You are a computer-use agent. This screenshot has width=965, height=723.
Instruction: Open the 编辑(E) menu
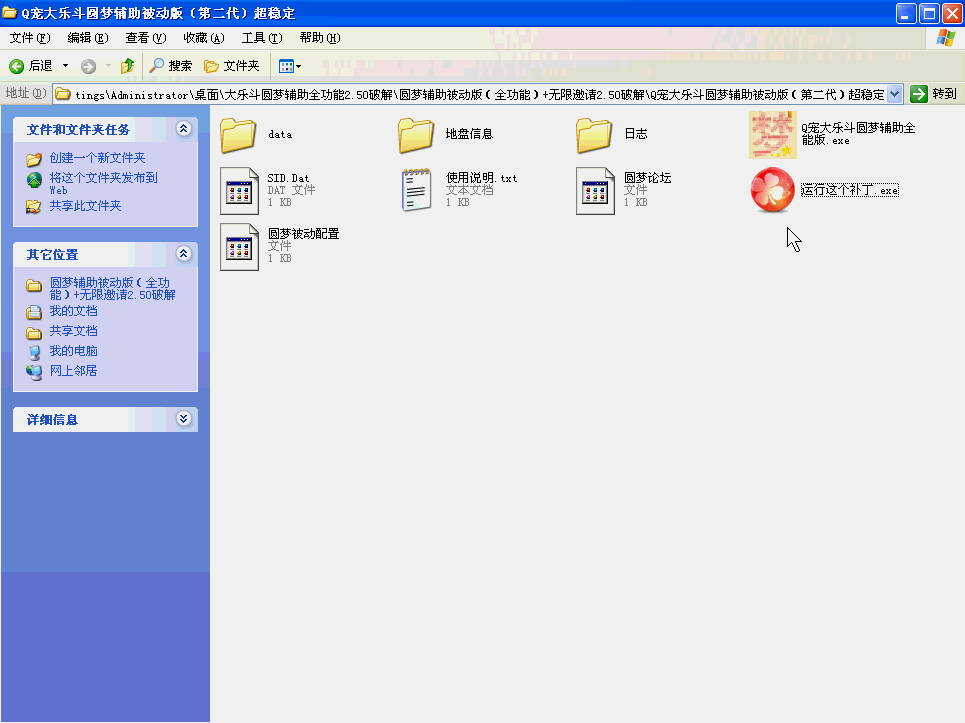pyautogui.click(x=87, y=38)
